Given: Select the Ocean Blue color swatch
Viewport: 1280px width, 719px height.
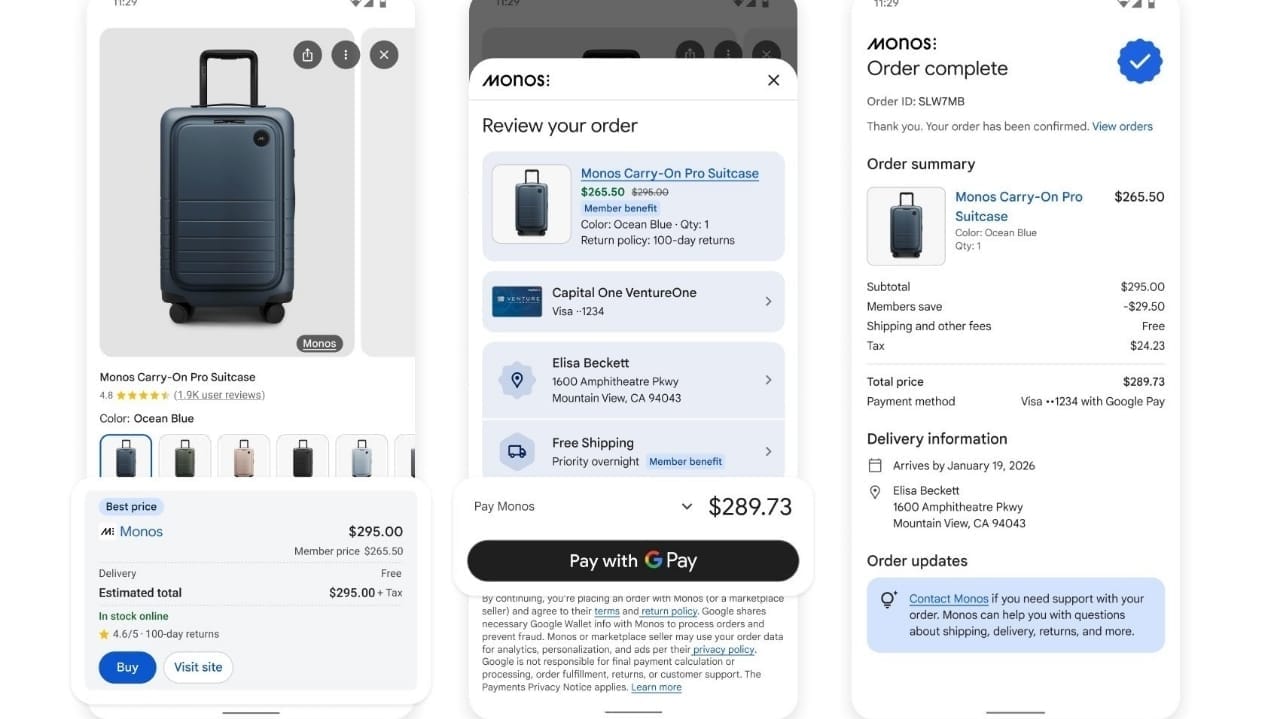Looking at the screenshot, I should (x=126, y=458).
